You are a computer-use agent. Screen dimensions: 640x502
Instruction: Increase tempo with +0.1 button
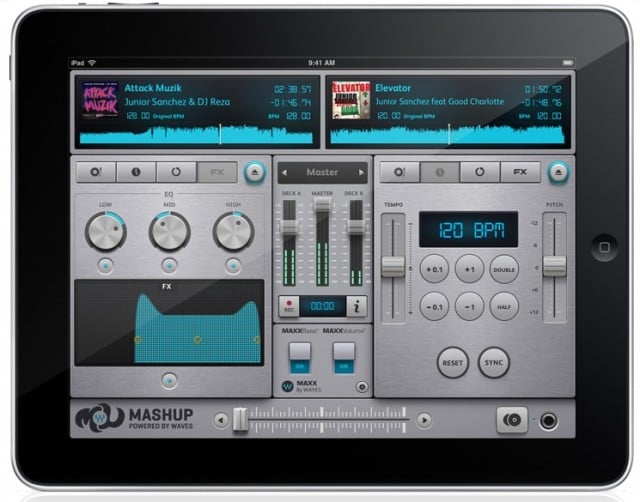coord(434,269)
